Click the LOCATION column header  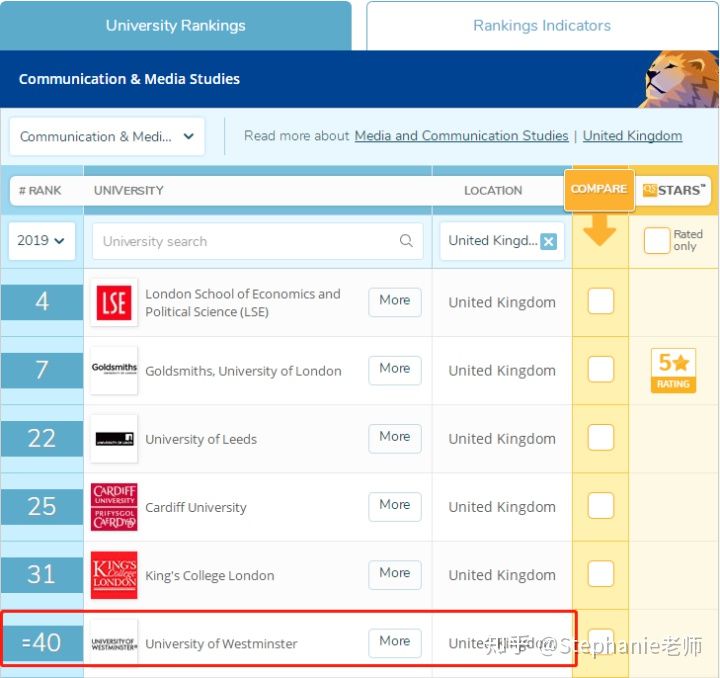[493, 190]
